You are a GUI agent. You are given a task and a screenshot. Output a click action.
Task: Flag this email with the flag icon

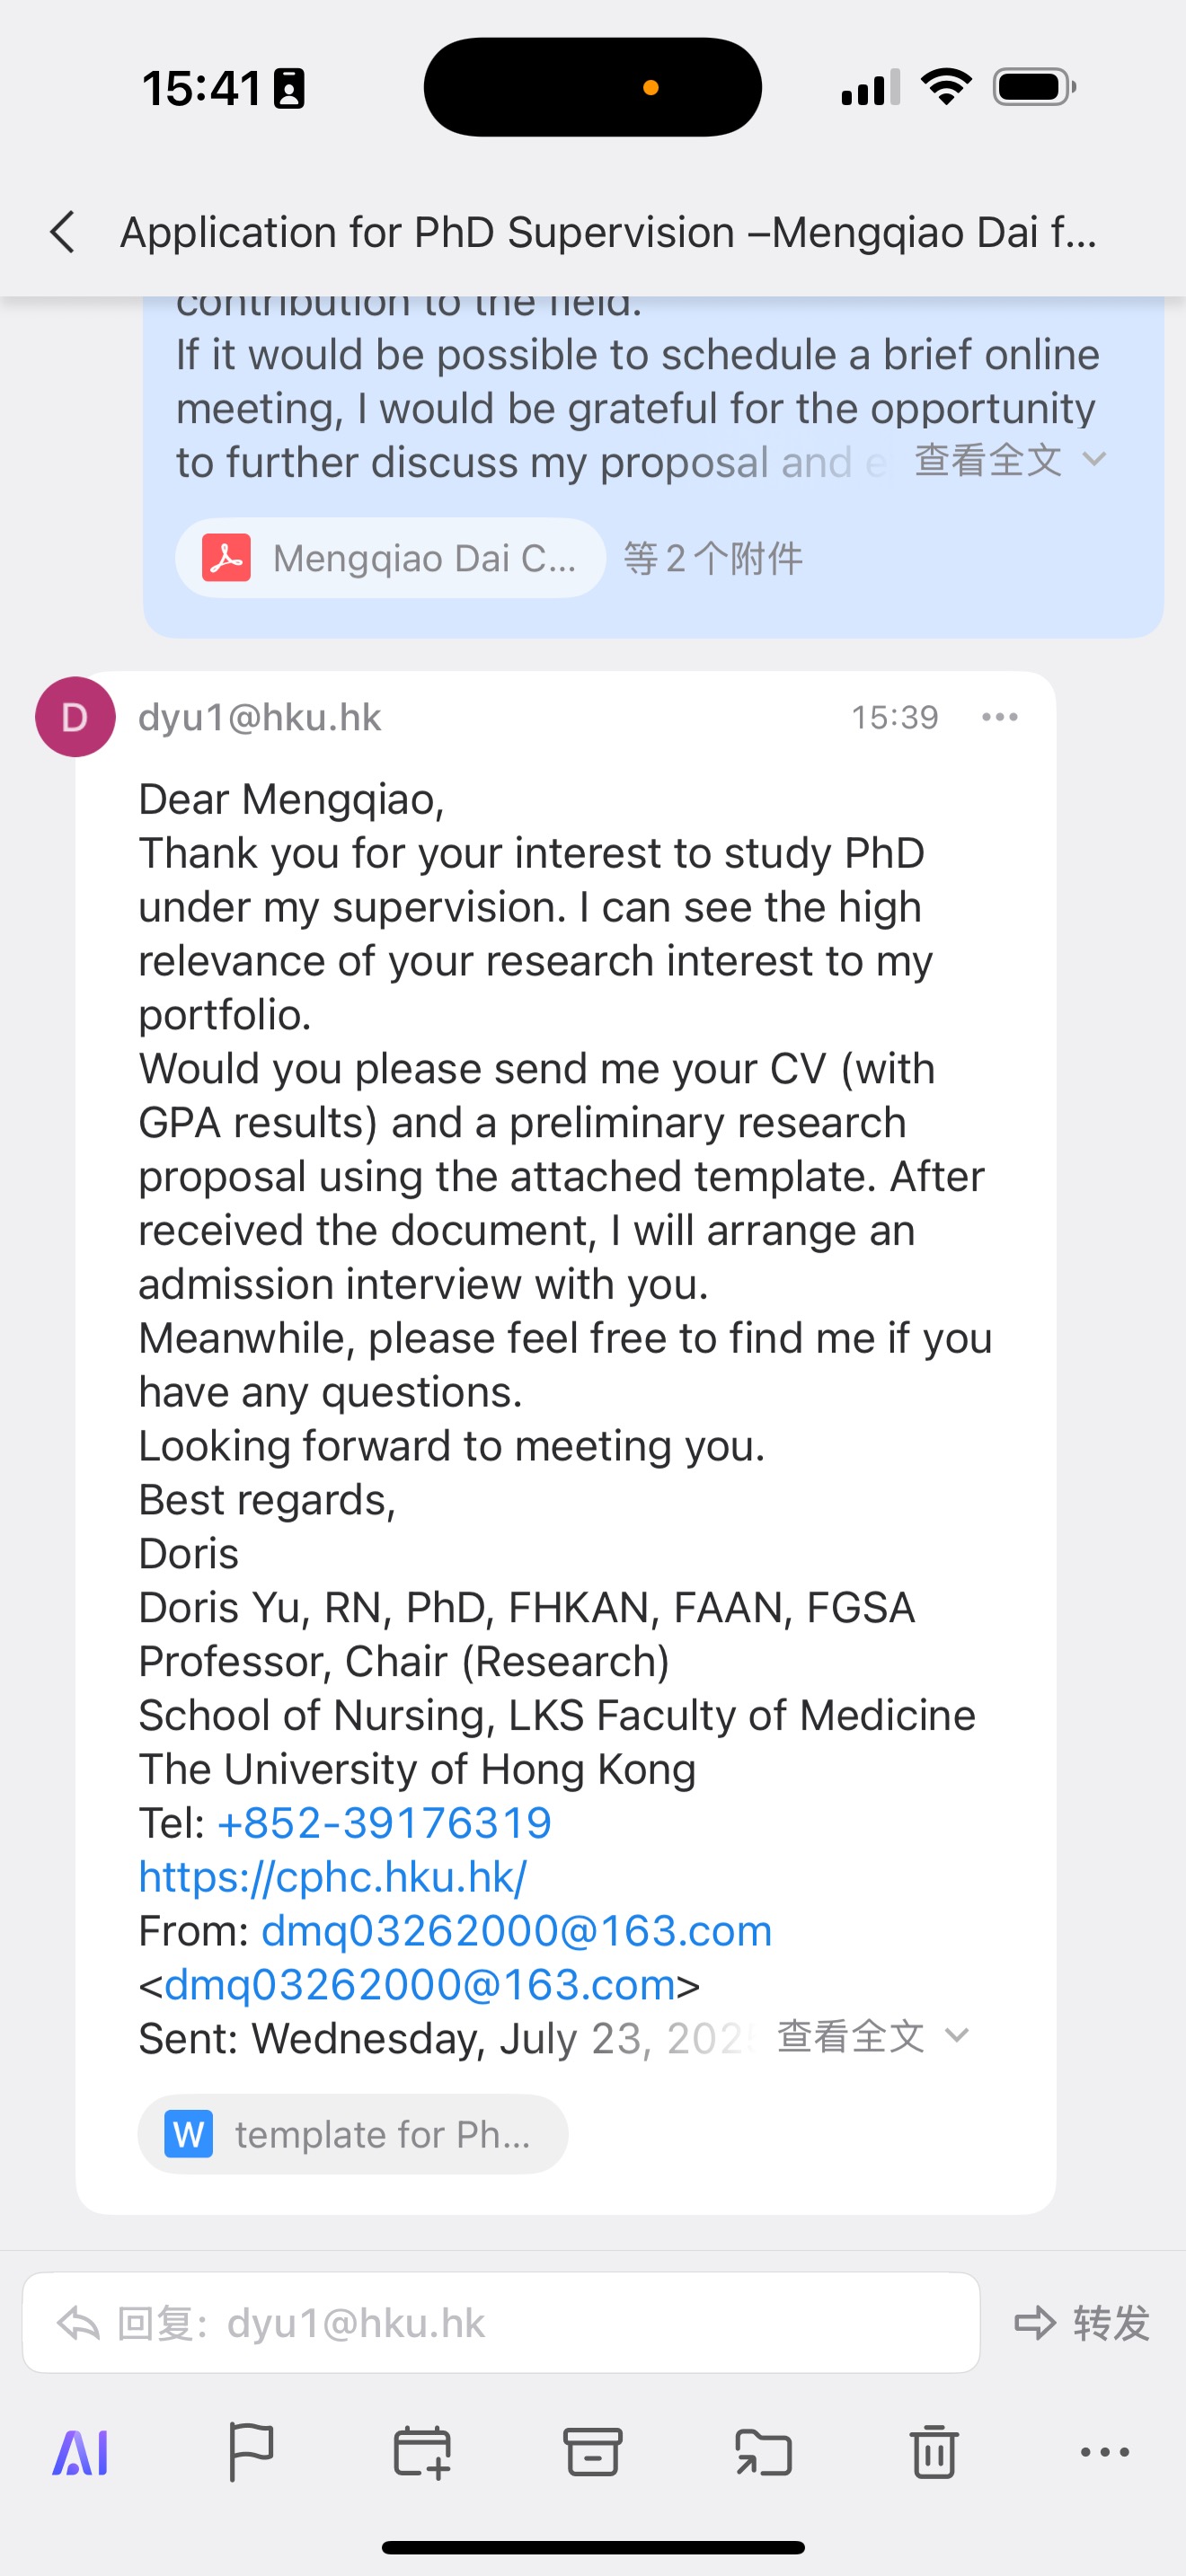pos(250,2452)
